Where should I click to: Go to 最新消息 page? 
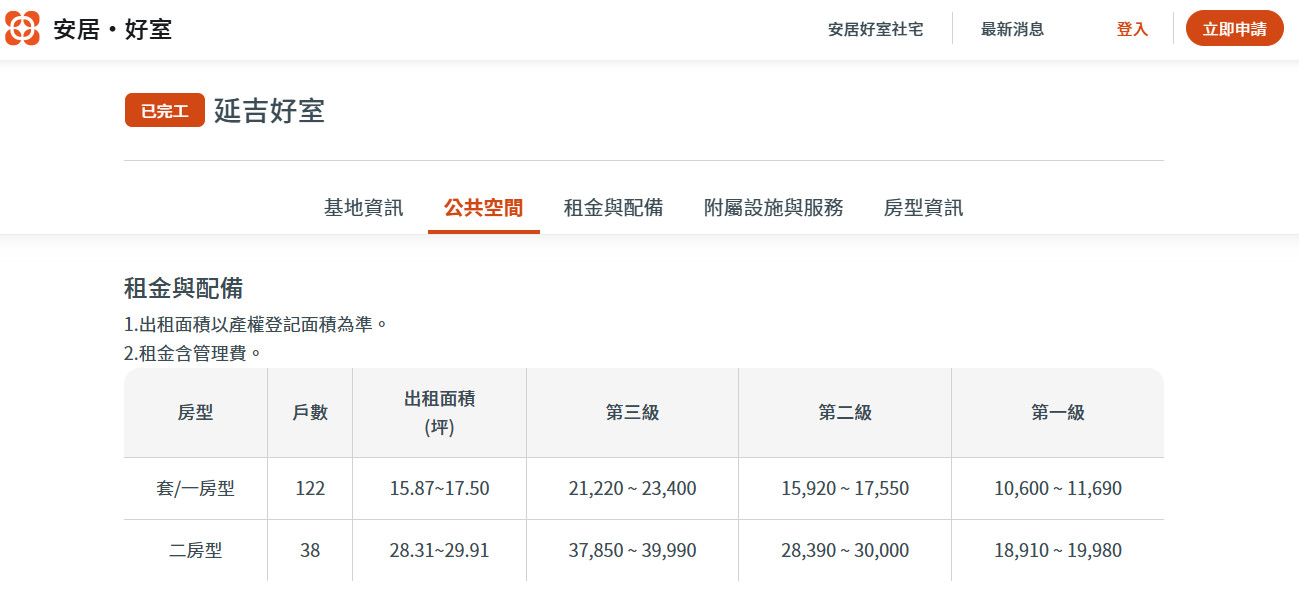[1012, 29]
